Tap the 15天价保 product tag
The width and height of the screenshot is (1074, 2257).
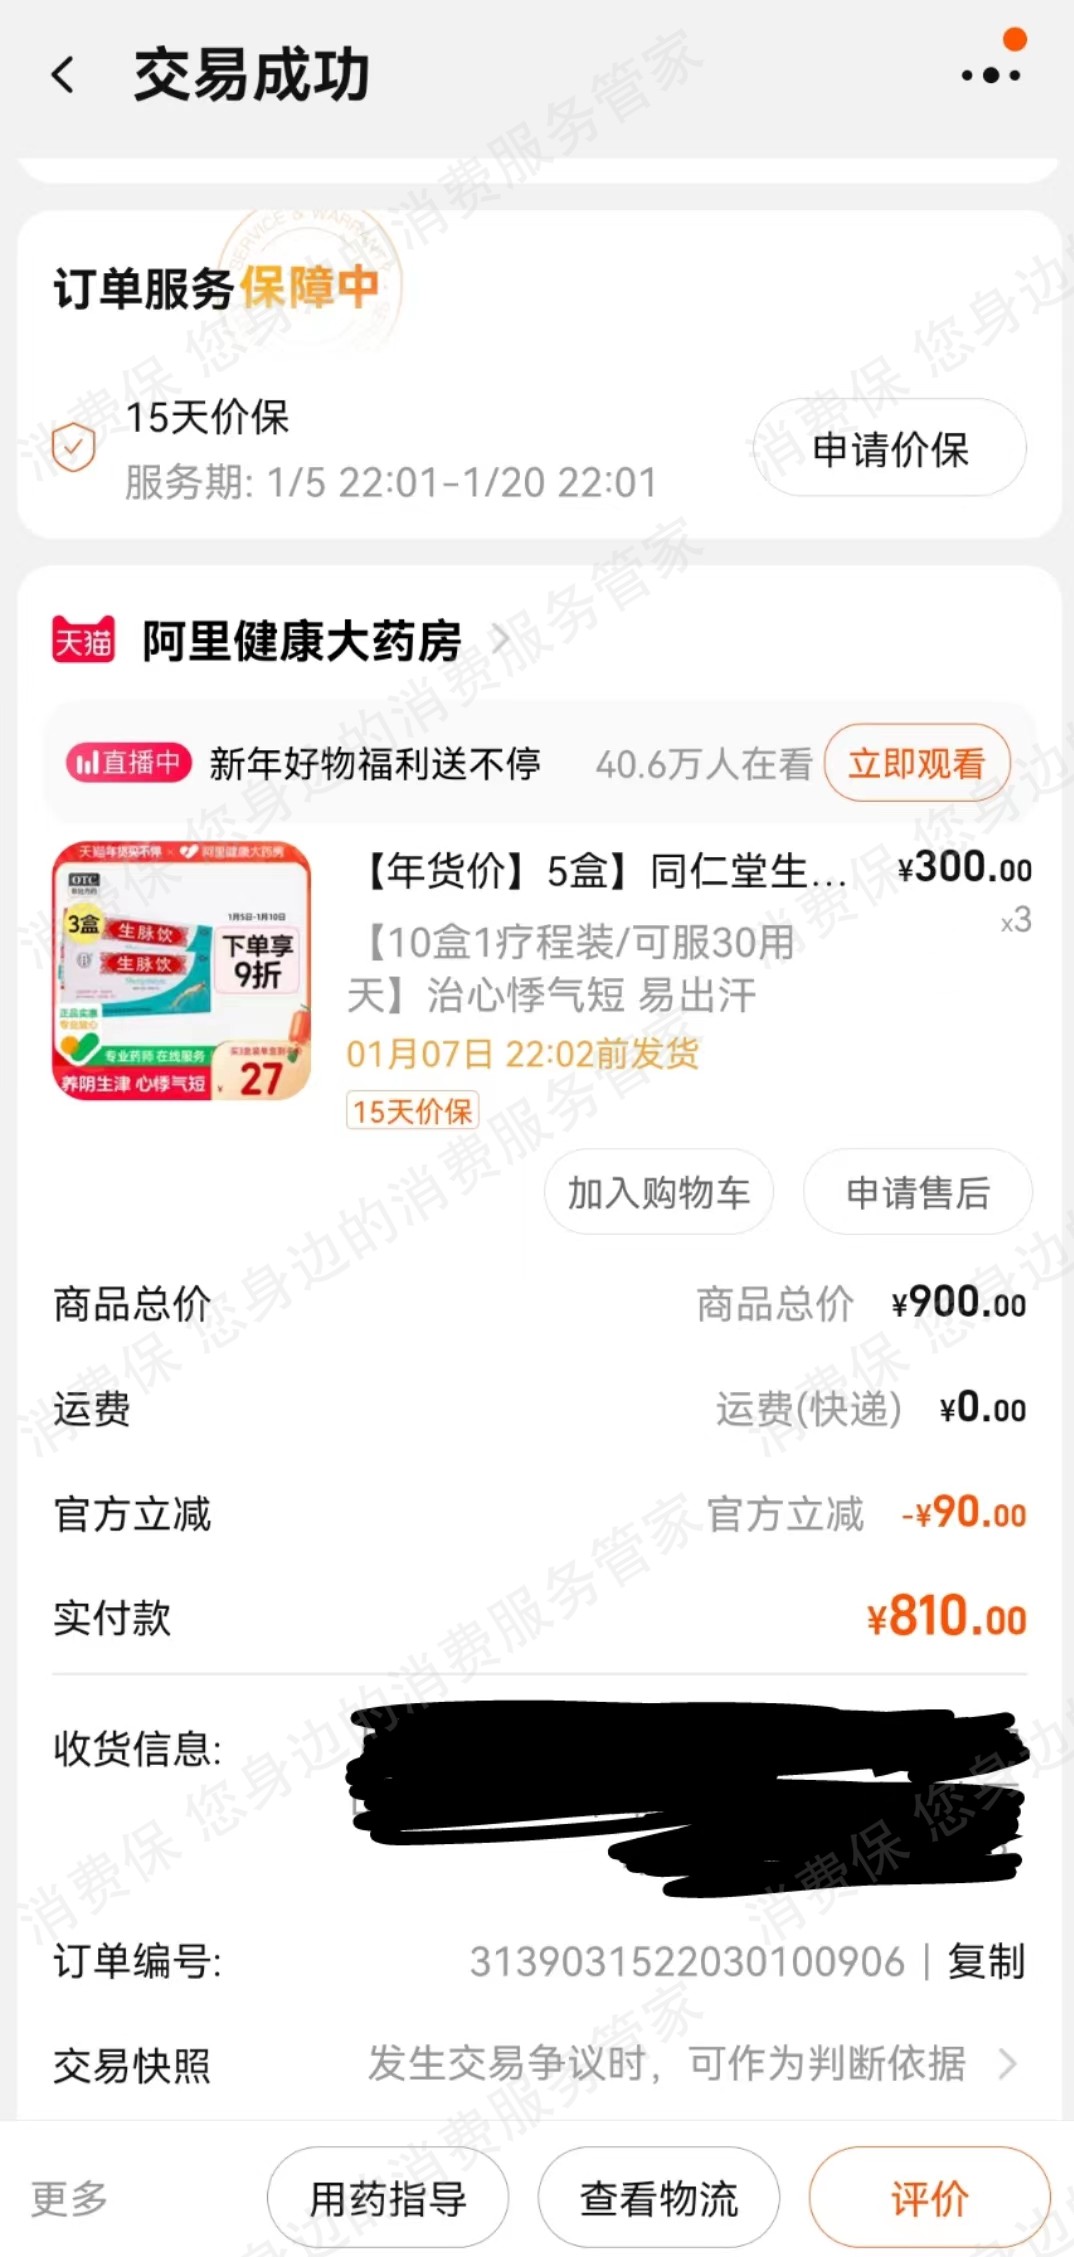click(412, 1111)
